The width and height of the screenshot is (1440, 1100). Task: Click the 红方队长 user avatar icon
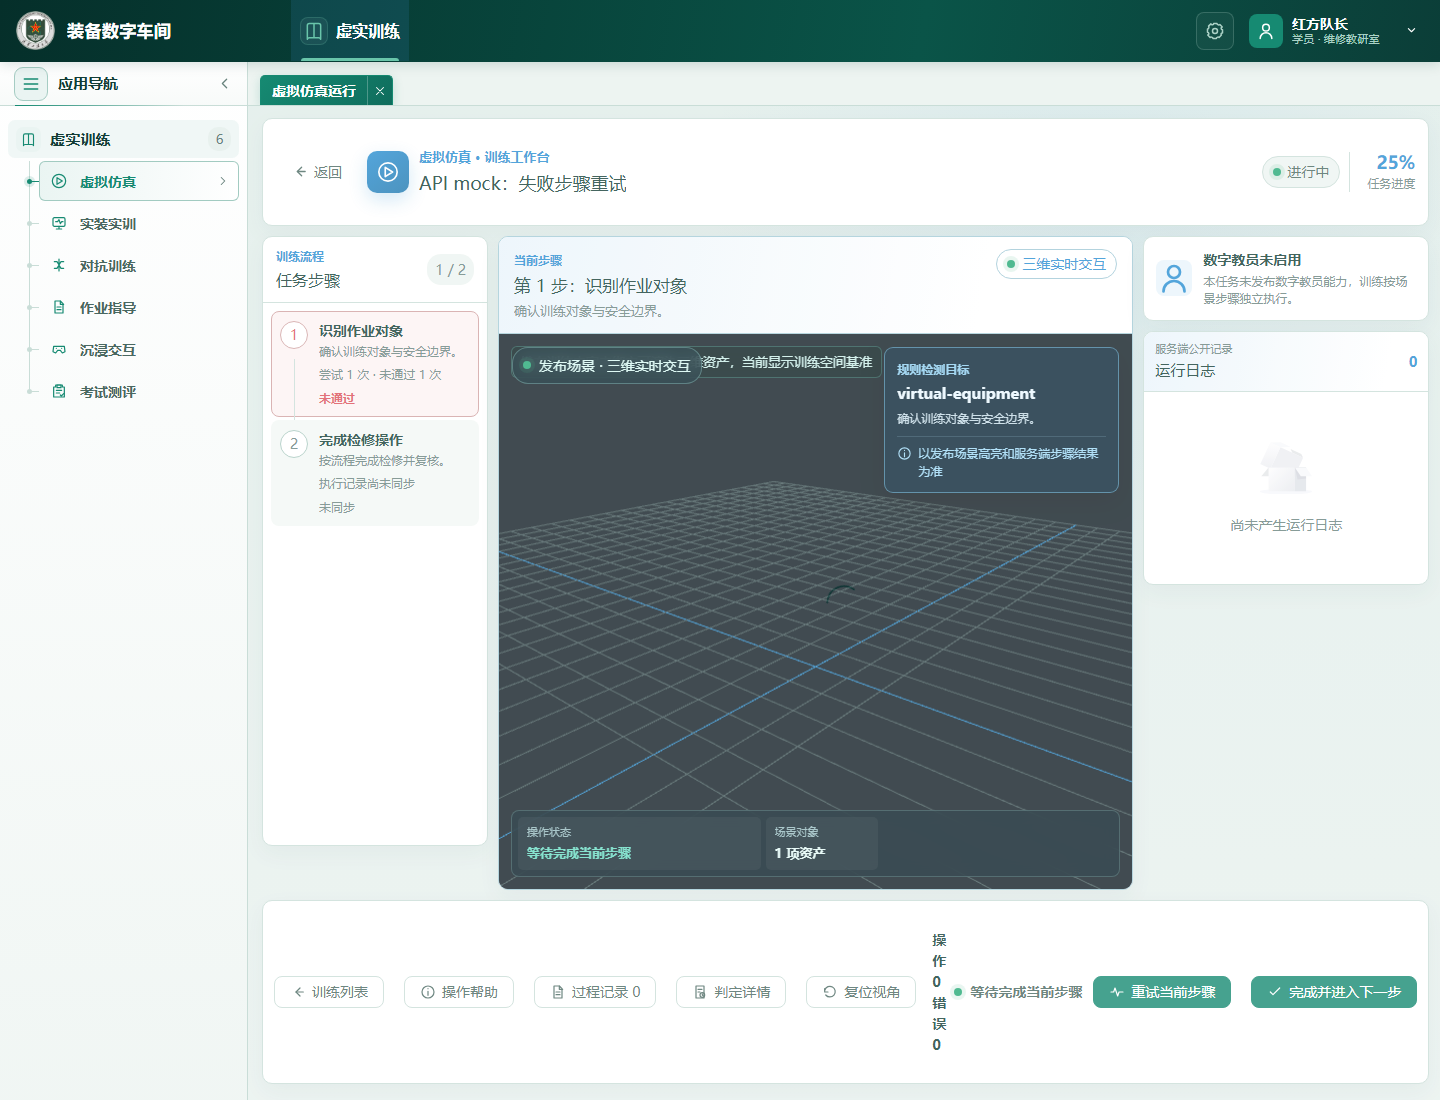point(1266,31)
